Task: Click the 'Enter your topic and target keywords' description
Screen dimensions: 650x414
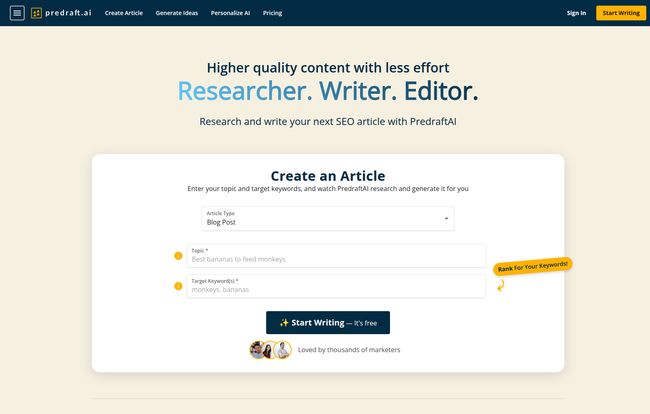Action: [x=328, y=189]
